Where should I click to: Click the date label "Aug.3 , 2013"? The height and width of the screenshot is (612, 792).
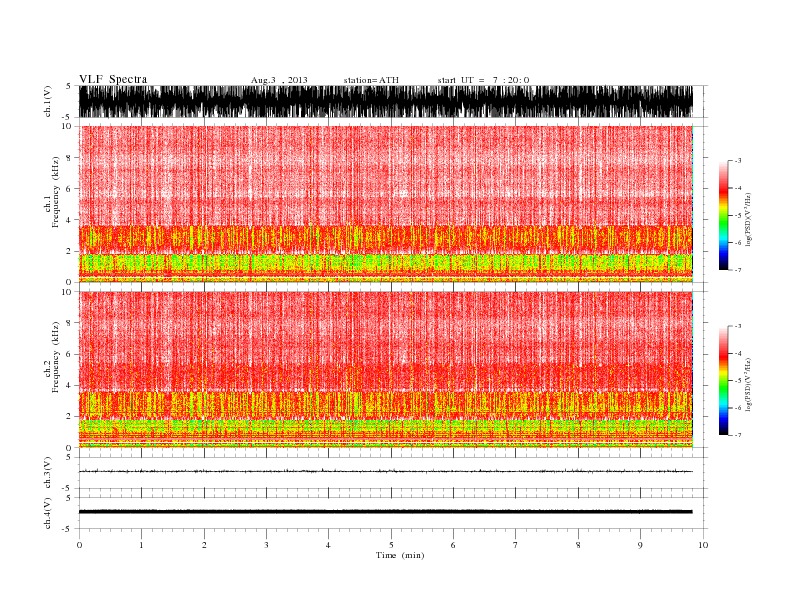pos(279,80)
